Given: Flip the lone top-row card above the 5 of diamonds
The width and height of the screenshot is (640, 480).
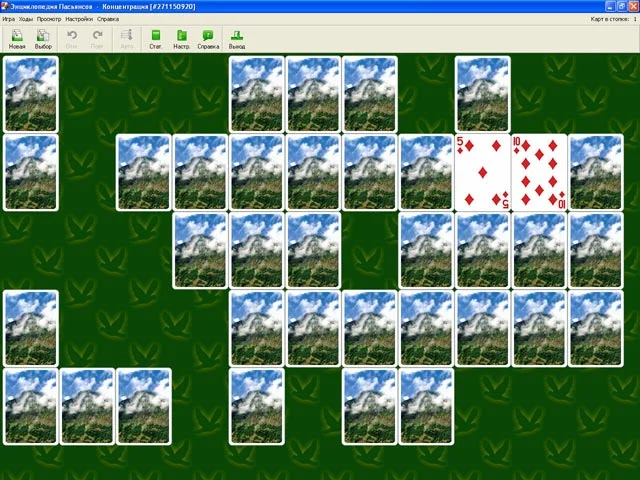Looking at the screenshot, I should pyautogui.click(x=482, y=94).
